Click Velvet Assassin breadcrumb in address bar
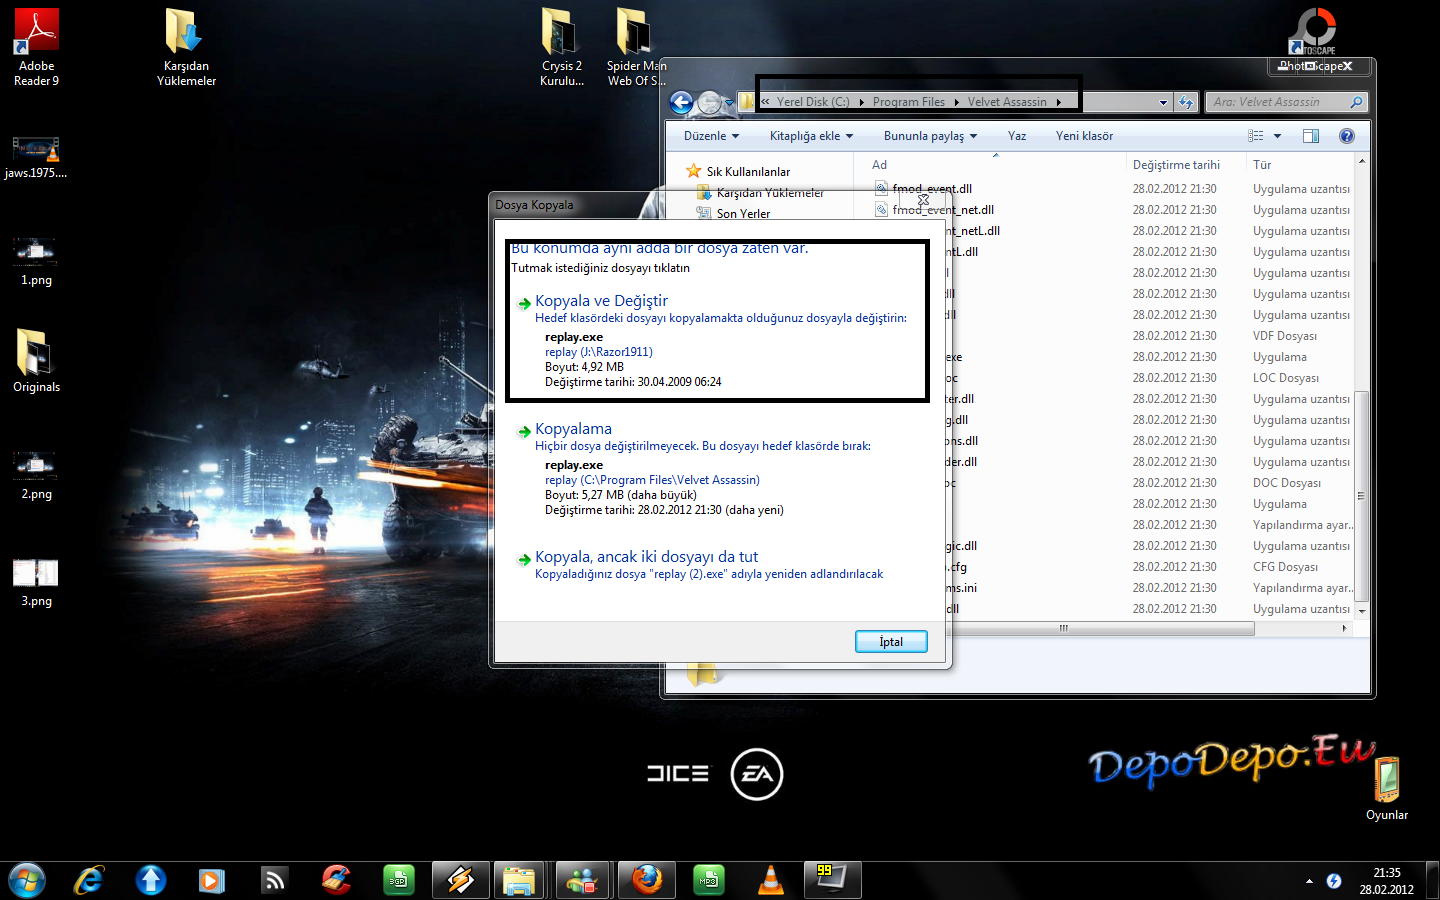Viewport: 1440px width, 900px height. tap(1007, 102)
